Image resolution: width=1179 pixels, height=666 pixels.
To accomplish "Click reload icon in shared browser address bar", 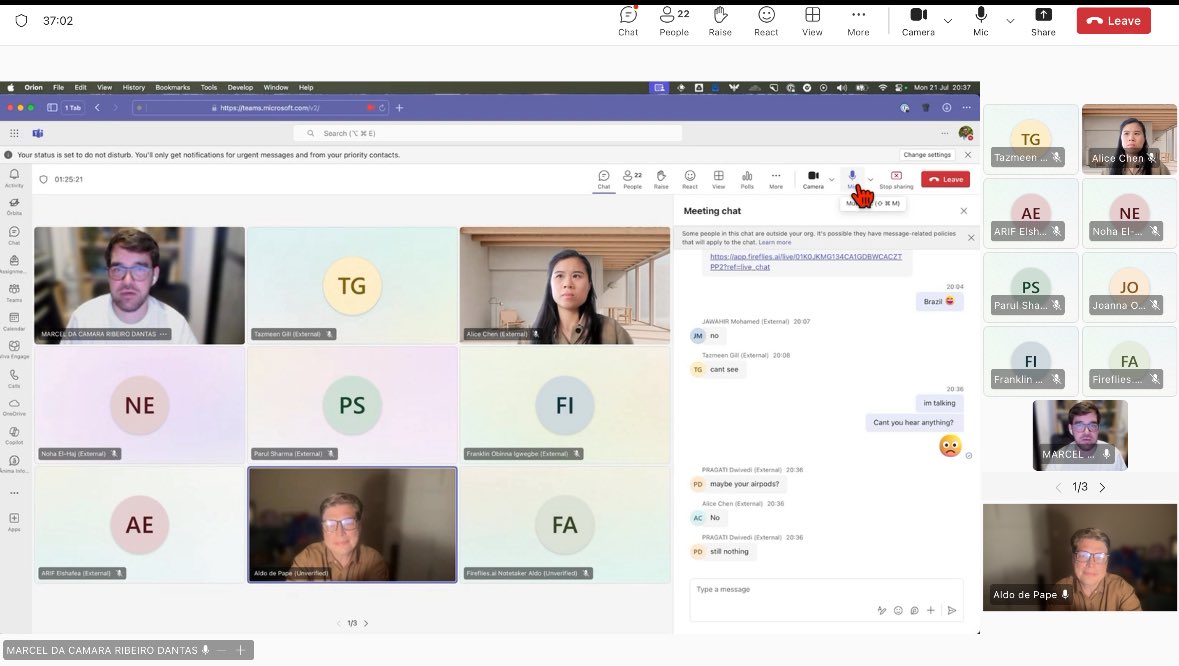I will [x=382, y=107].
